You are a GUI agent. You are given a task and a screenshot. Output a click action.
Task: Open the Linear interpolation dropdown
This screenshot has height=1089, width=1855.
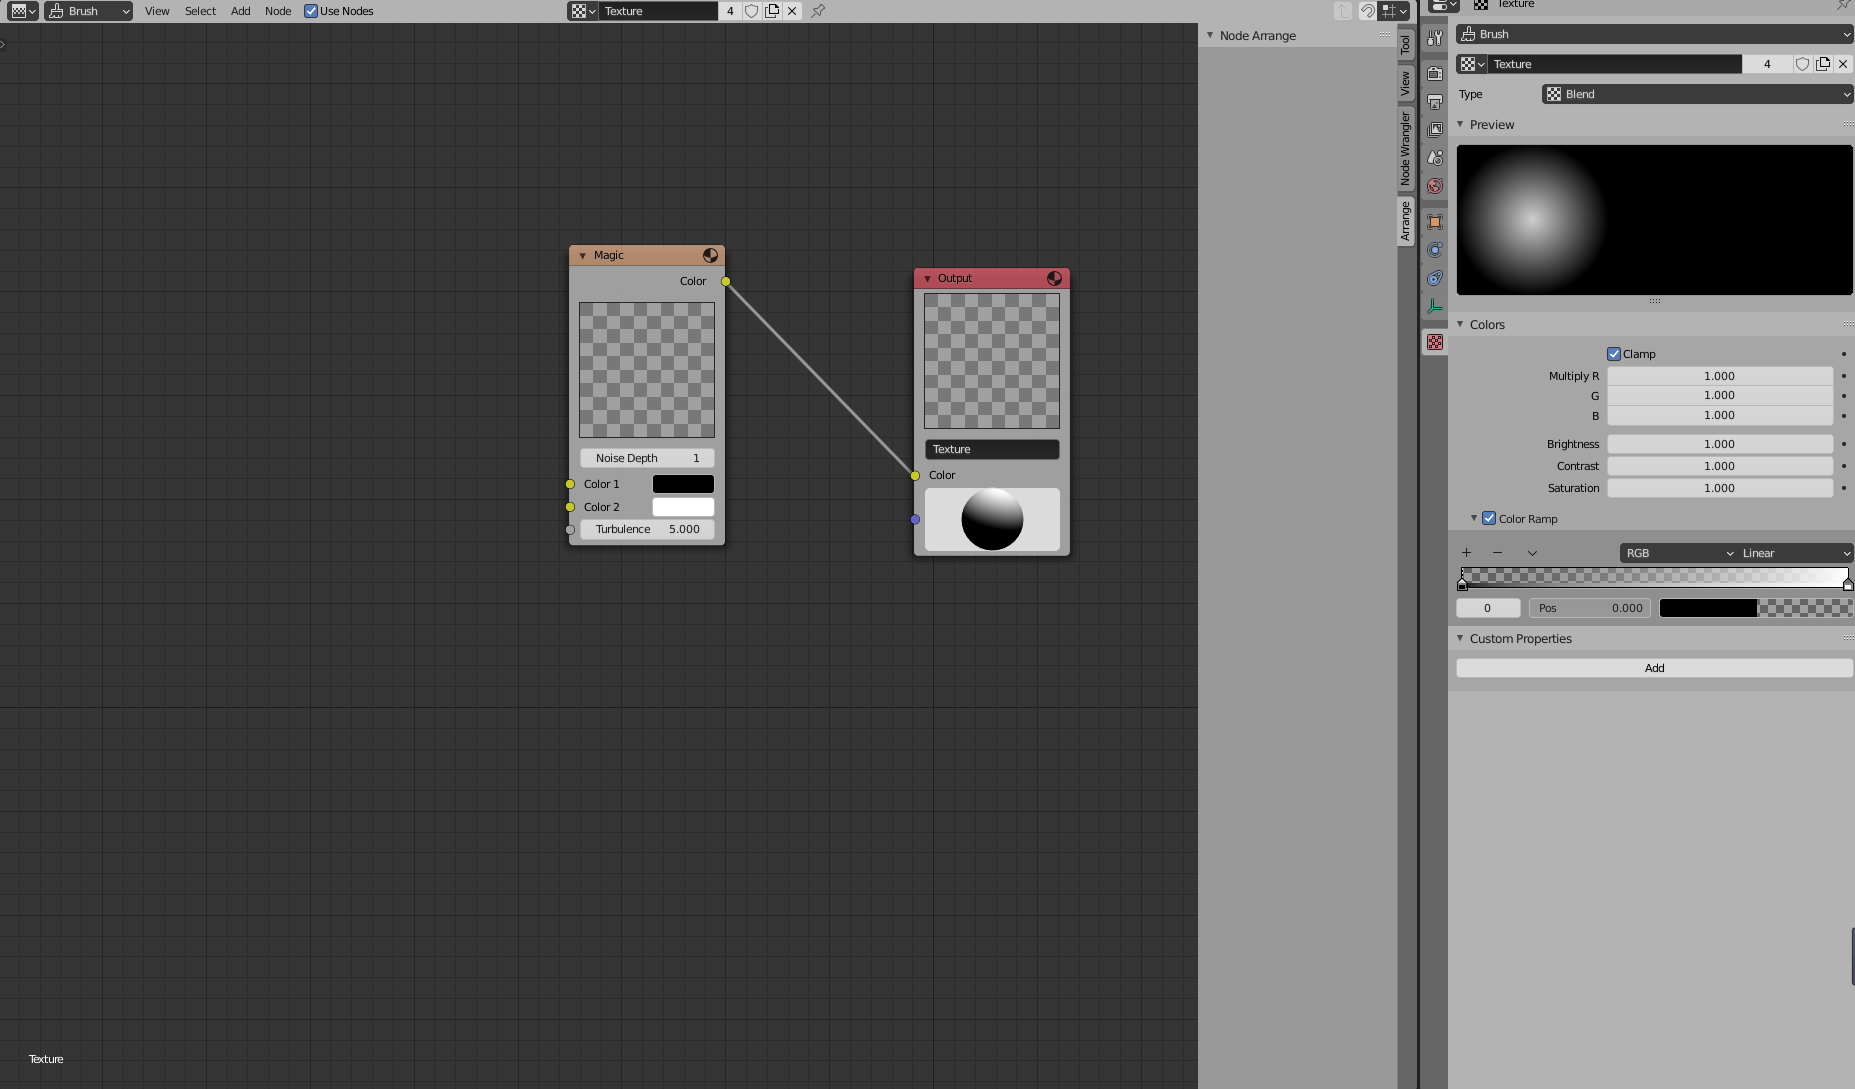tap(1794, 553)
